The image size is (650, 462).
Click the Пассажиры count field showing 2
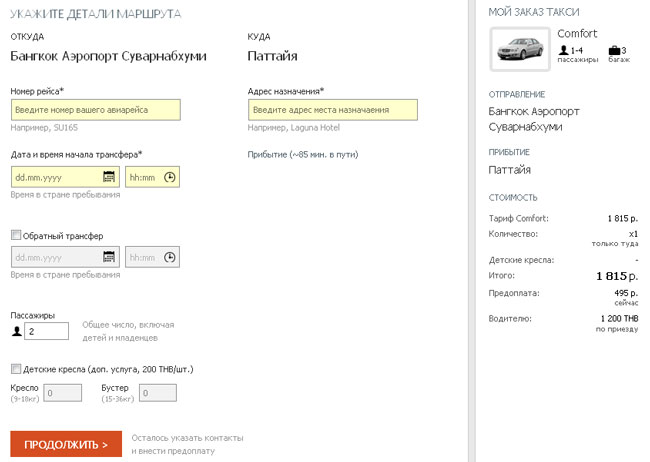point(46,331)
